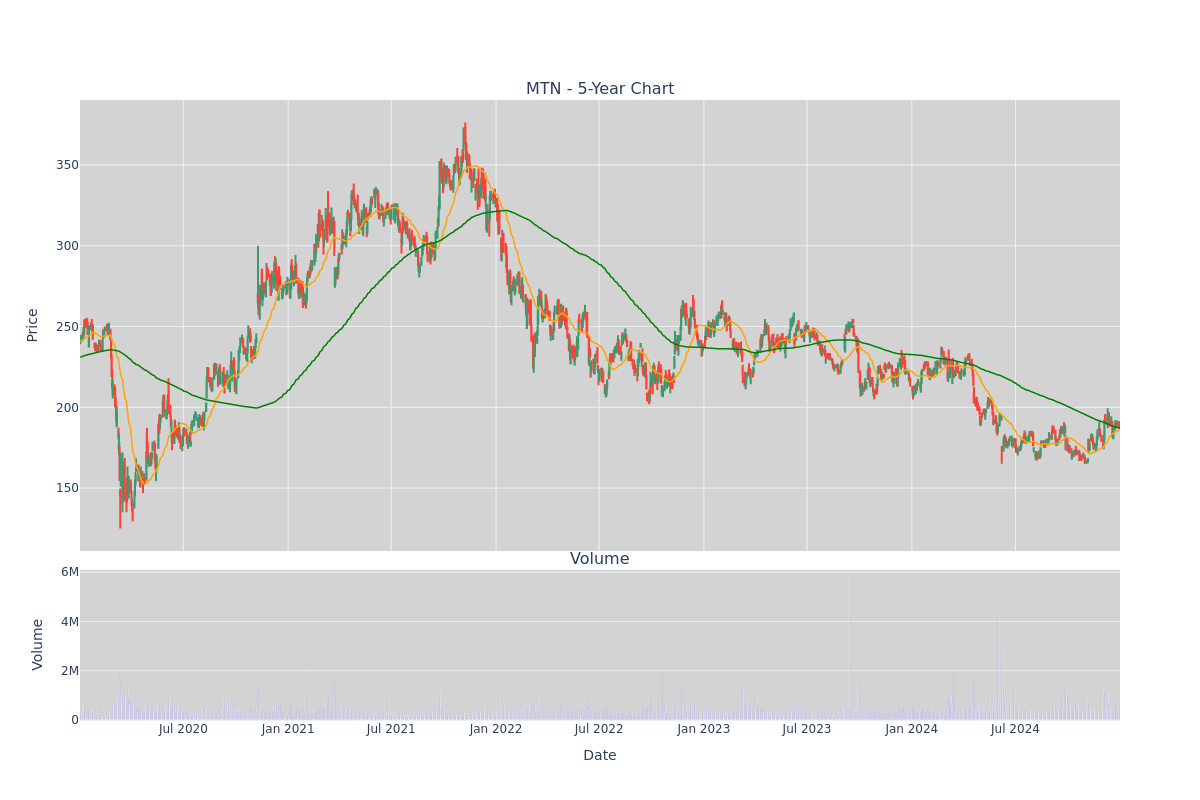Click the Jan 2023 date tick
This screenshot has height=800, width=1200.
pyautogui.click(x=704, y=729)
